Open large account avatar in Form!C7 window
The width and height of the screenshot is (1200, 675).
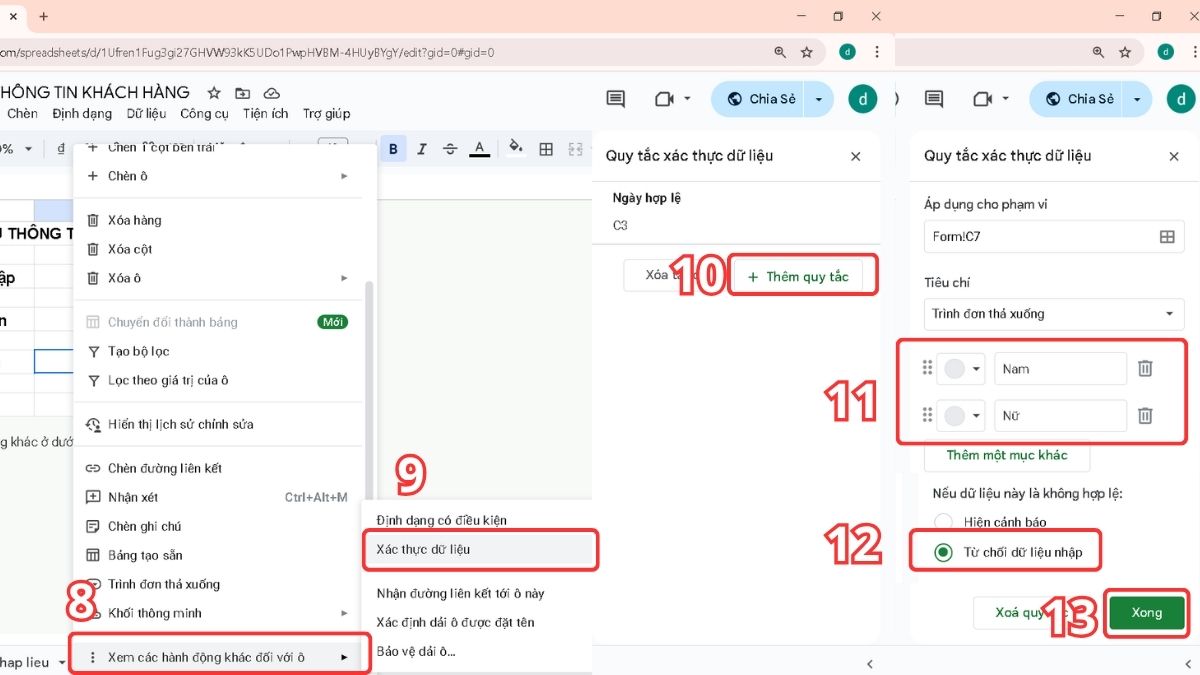click(x=1181, y=99)
